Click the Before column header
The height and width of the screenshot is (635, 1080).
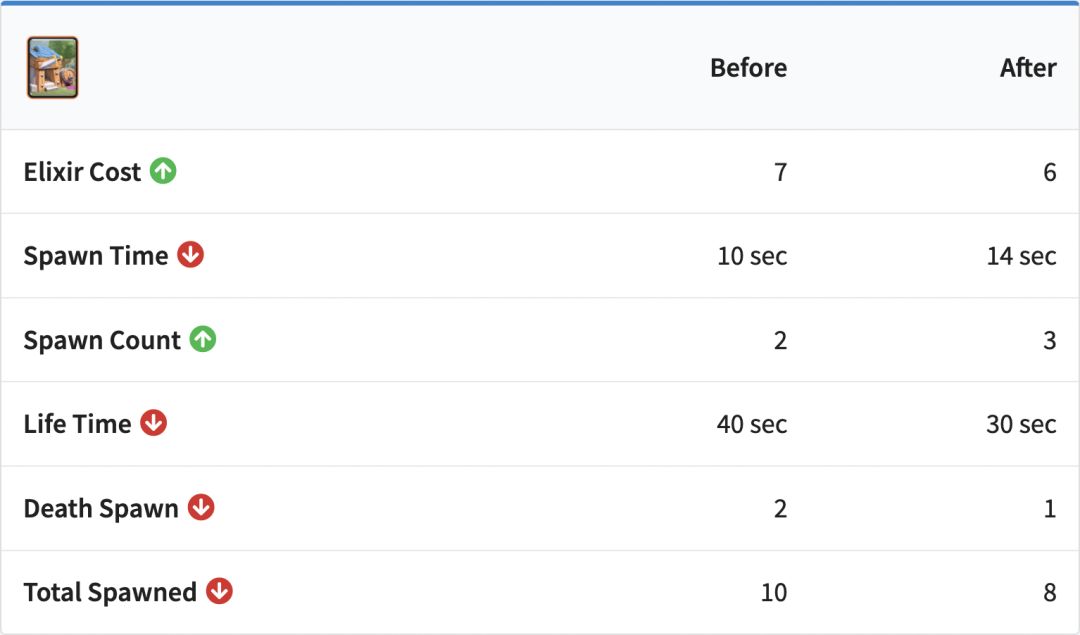(748, 68)
